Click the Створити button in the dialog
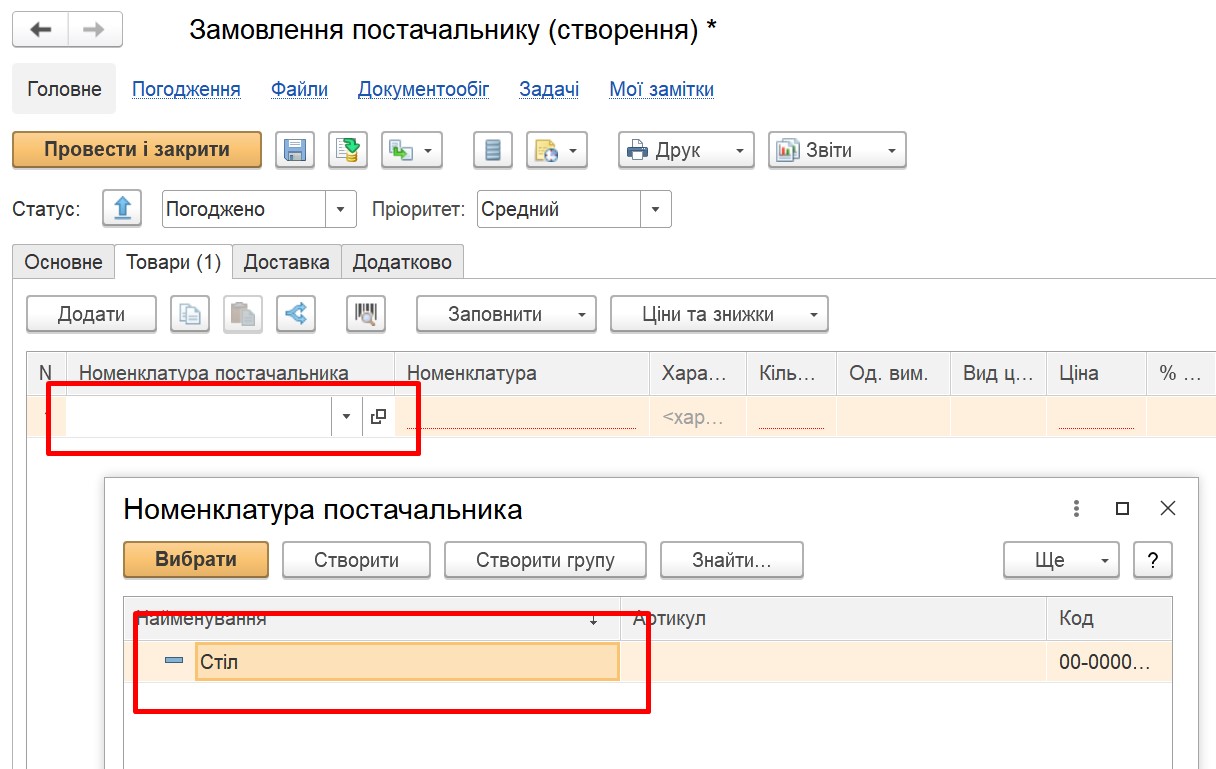The height and width of the screenshot is (769, 1216). point(356,560)
